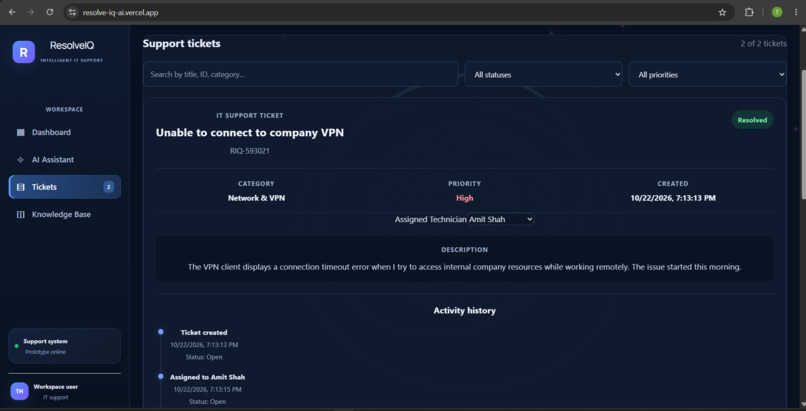This screenshot has width=806, height=411.
Task: Click the Resolved status badge
Action: [x=752, y=120]
